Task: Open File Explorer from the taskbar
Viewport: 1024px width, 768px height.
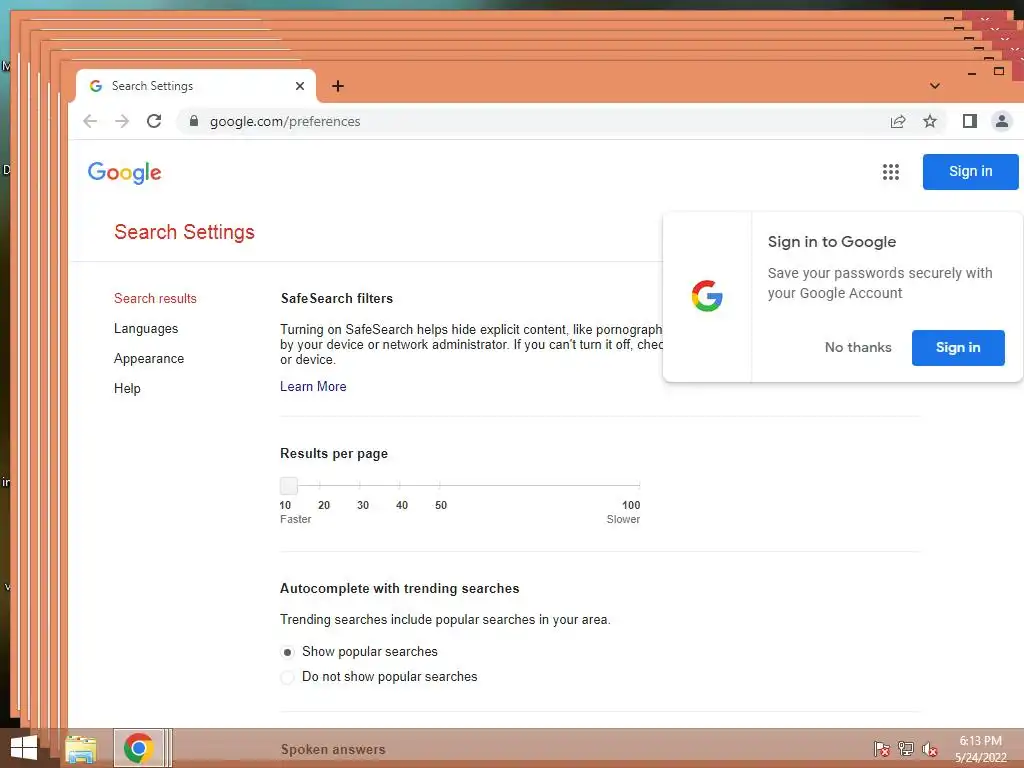Action: click(x=81, y=749)
